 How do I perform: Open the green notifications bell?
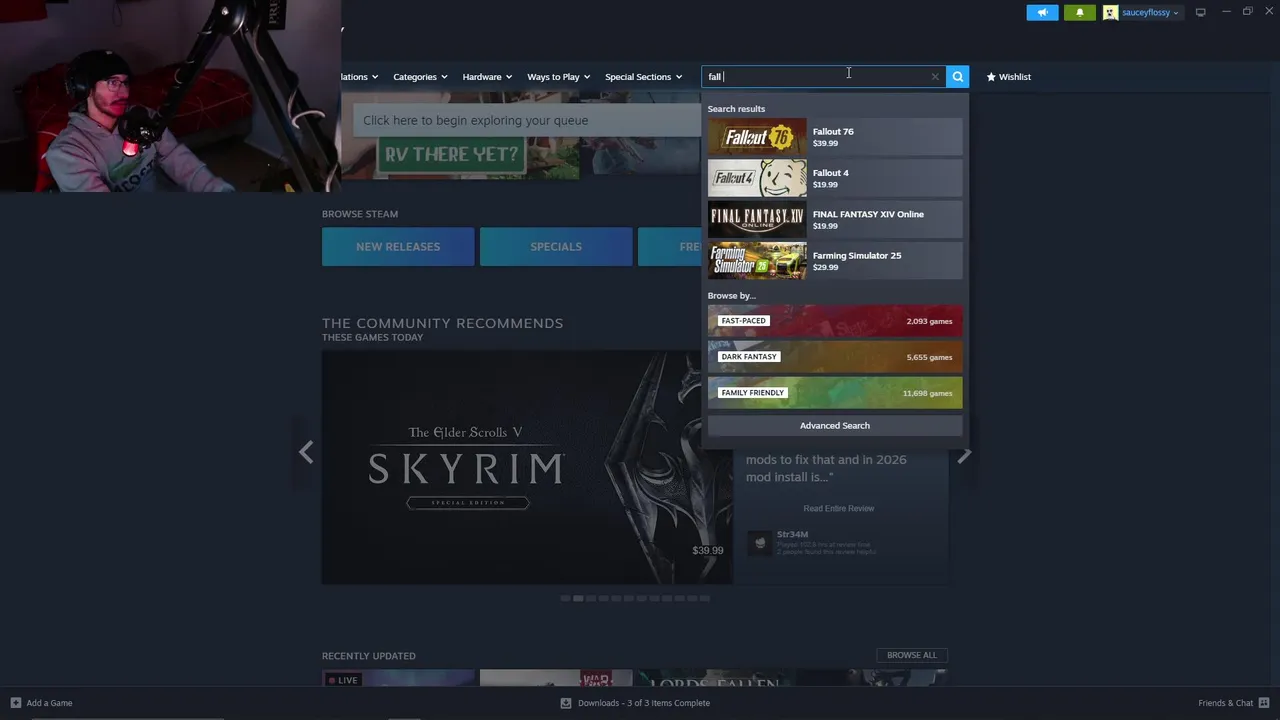1079,12
